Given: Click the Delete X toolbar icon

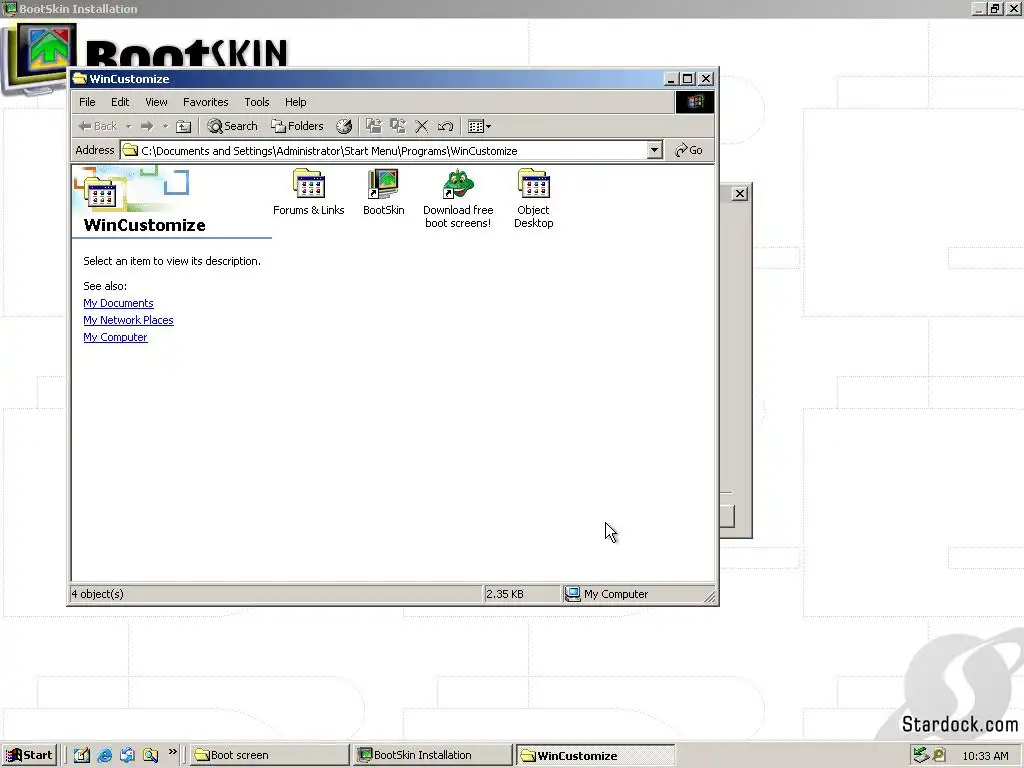Looking at the screenshot, I should pyautogui.click(x=422, y=126).
